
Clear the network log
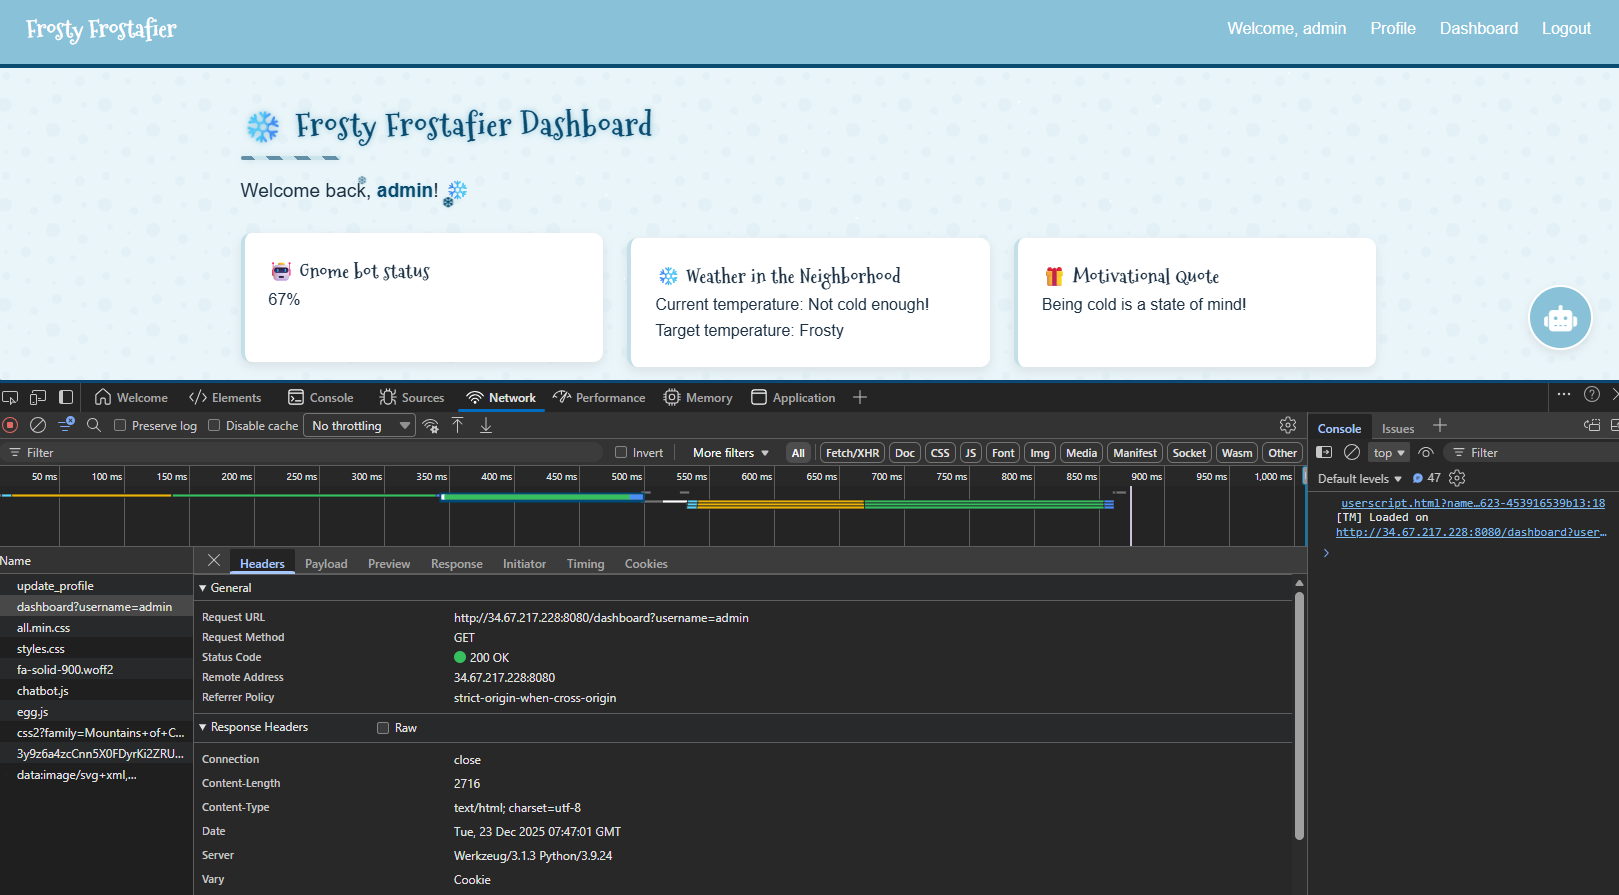click(38, 425)
